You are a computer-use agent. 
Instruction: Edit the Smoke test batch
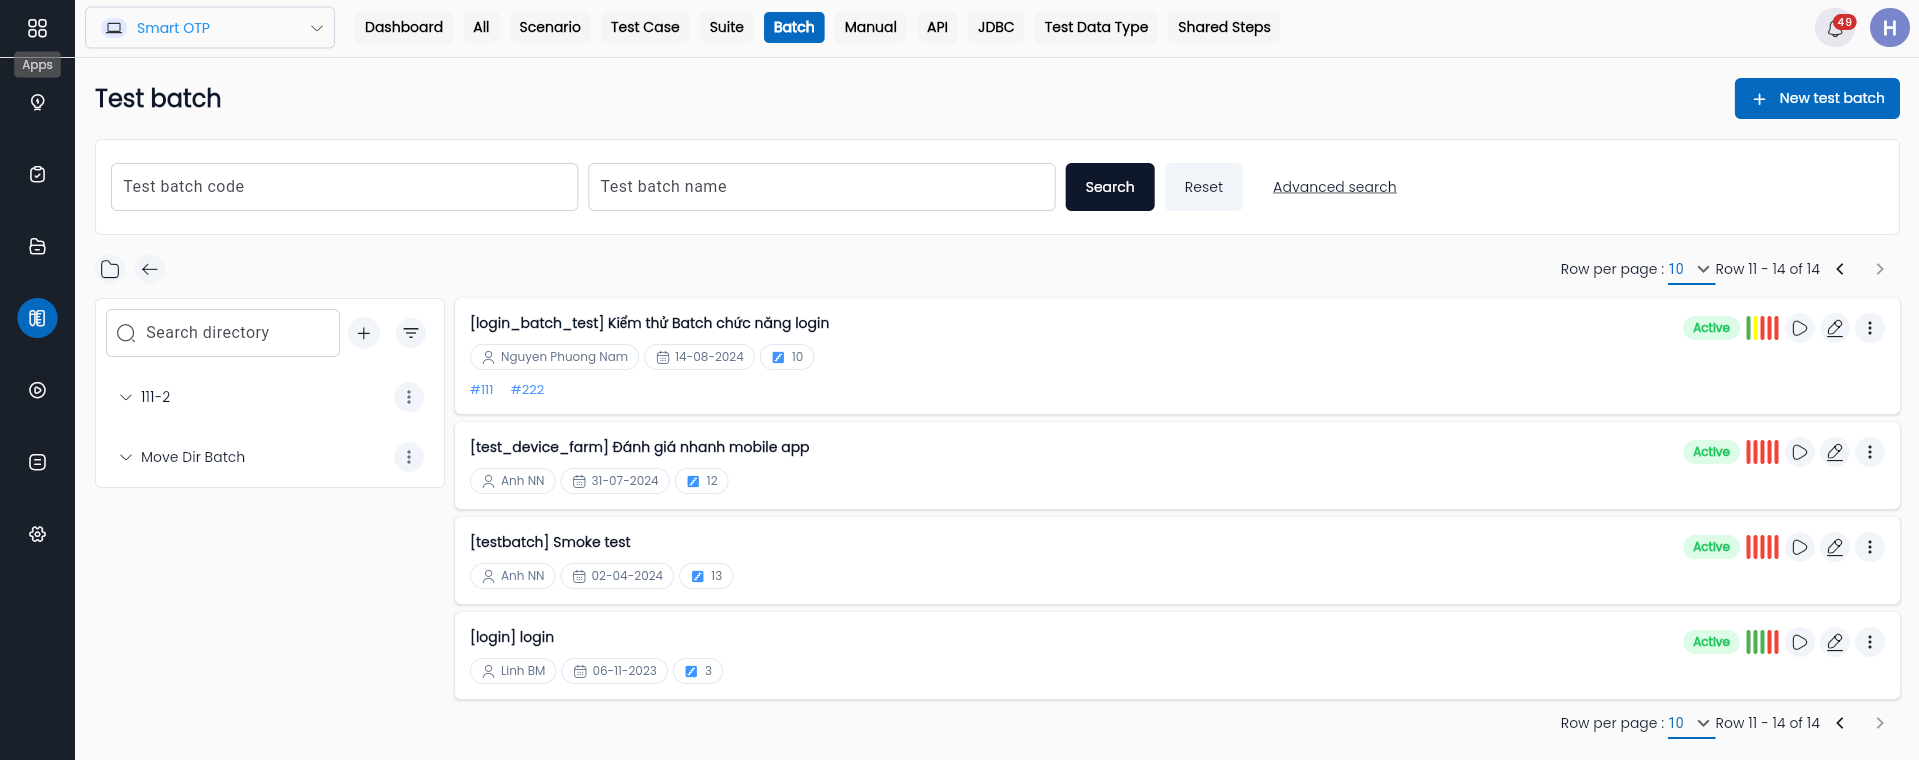point(1834,547)
